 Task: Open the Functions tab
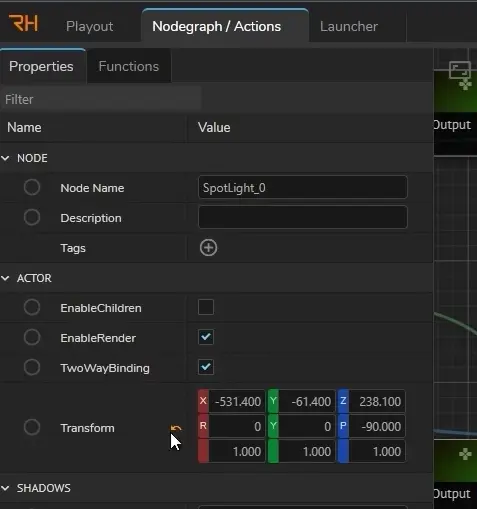coord(129,66)
